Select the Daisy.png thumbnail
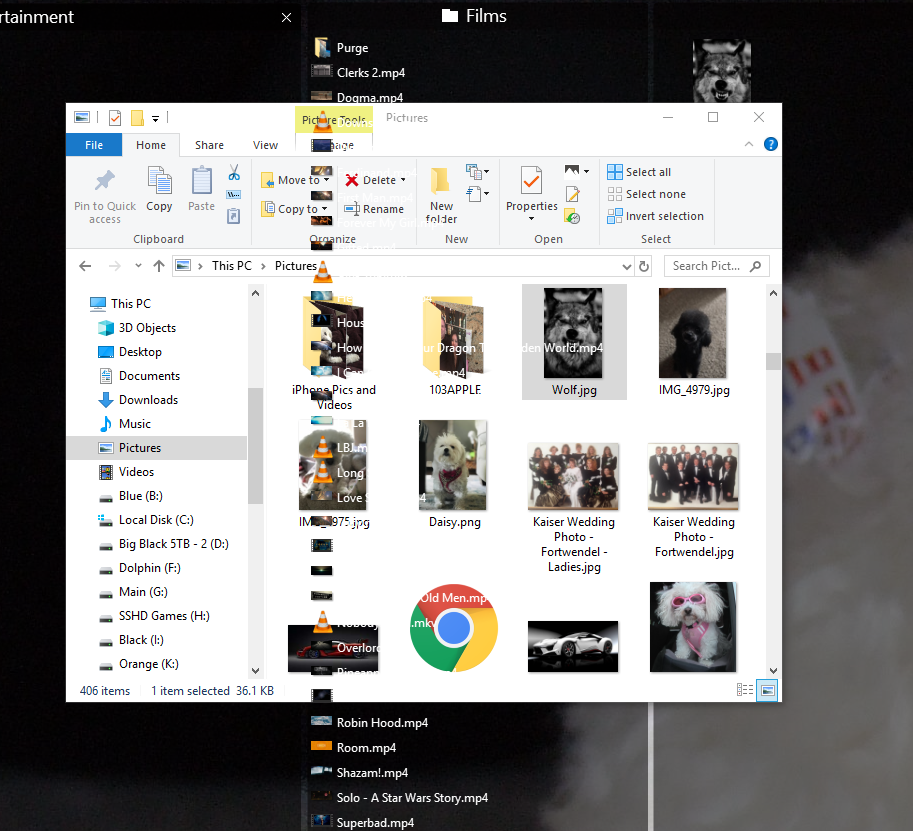This screenshot has width=913, height=831. (x=454, y=475)
